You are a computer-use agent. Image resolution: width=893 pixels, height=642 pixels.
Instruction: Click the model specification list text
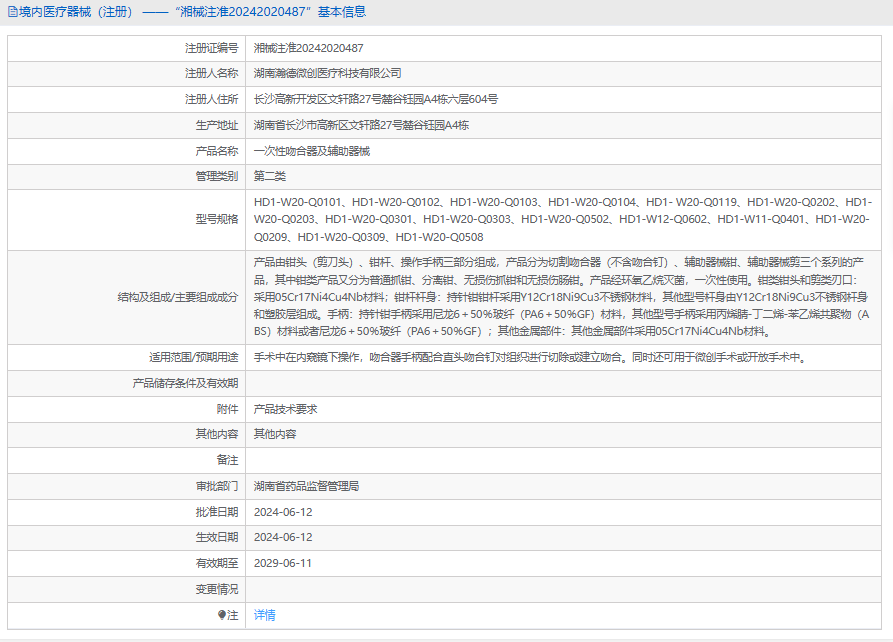pyautogui.click(x=562, y=219)
